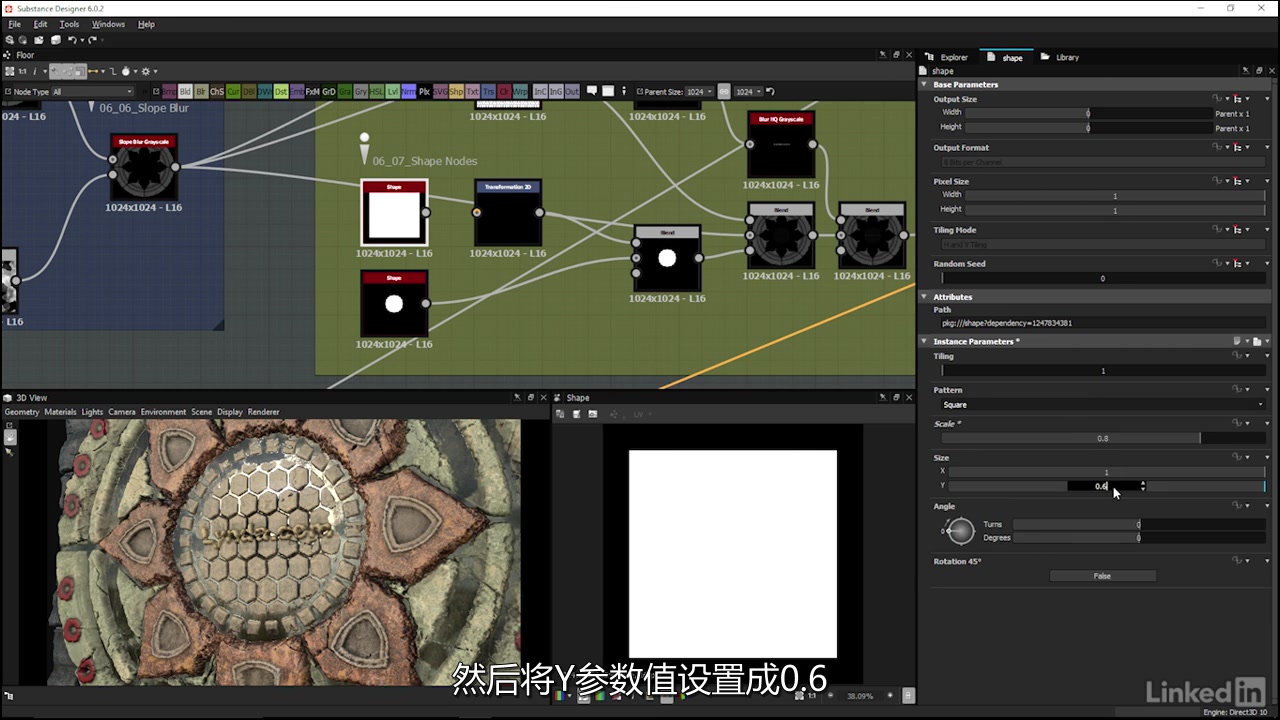1280x720 pixels.
Task: Add an FX-Map node (FxM)
Action: tap(312, 91)
